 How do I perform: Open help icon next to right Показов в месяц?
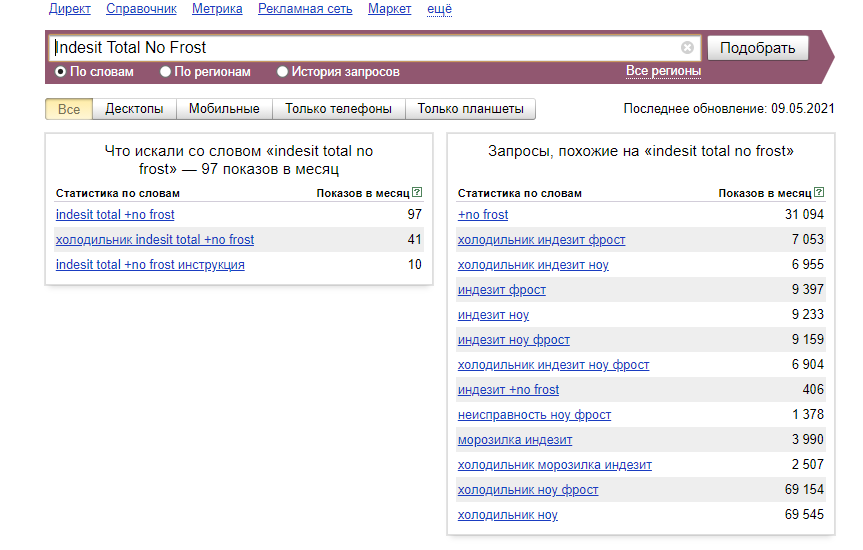(819, 192)
